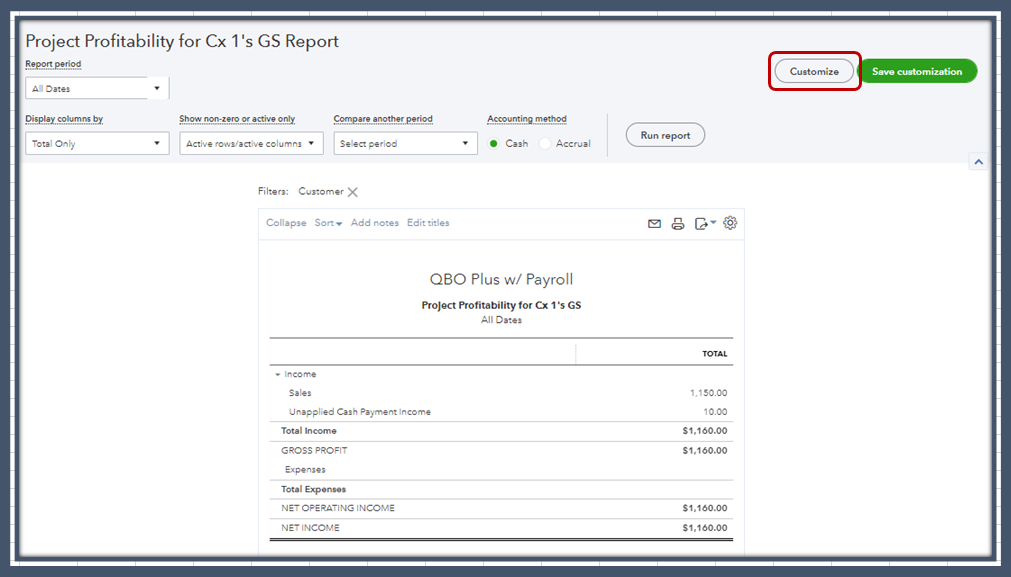This screenshot has width=1011, height=577.
Task: Click the export format dropdown arrow
Action: coord(712,222)
